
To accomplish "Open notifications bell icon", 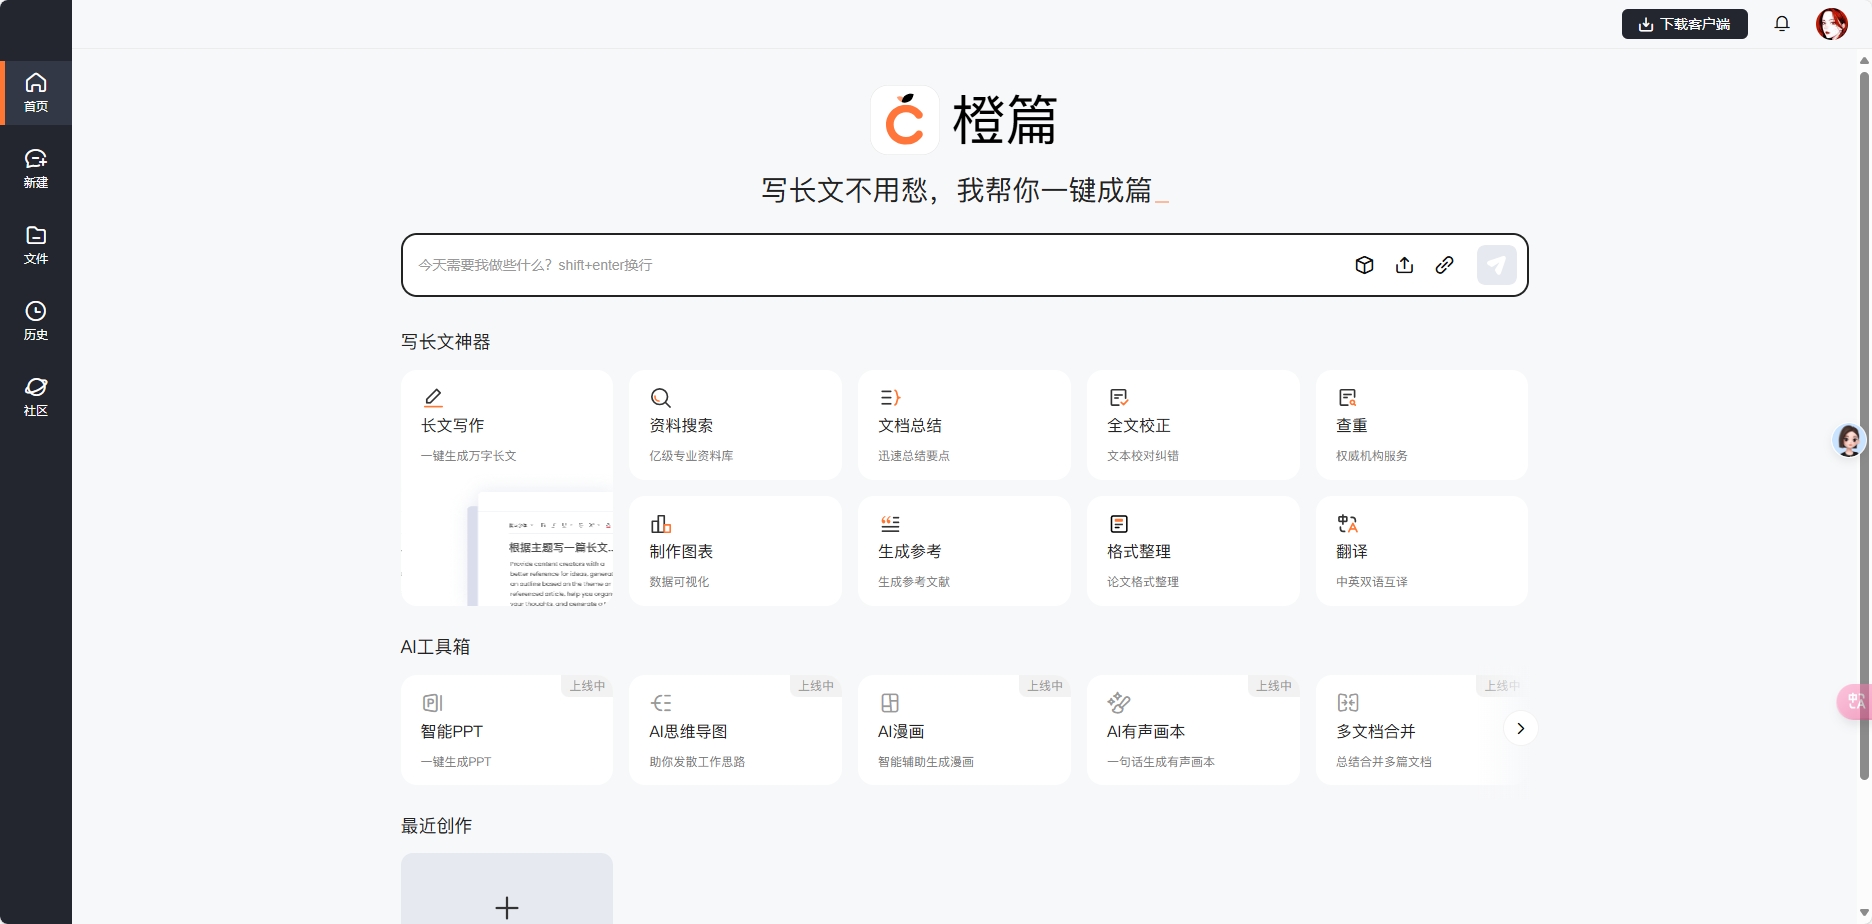I will (1781, 24).
